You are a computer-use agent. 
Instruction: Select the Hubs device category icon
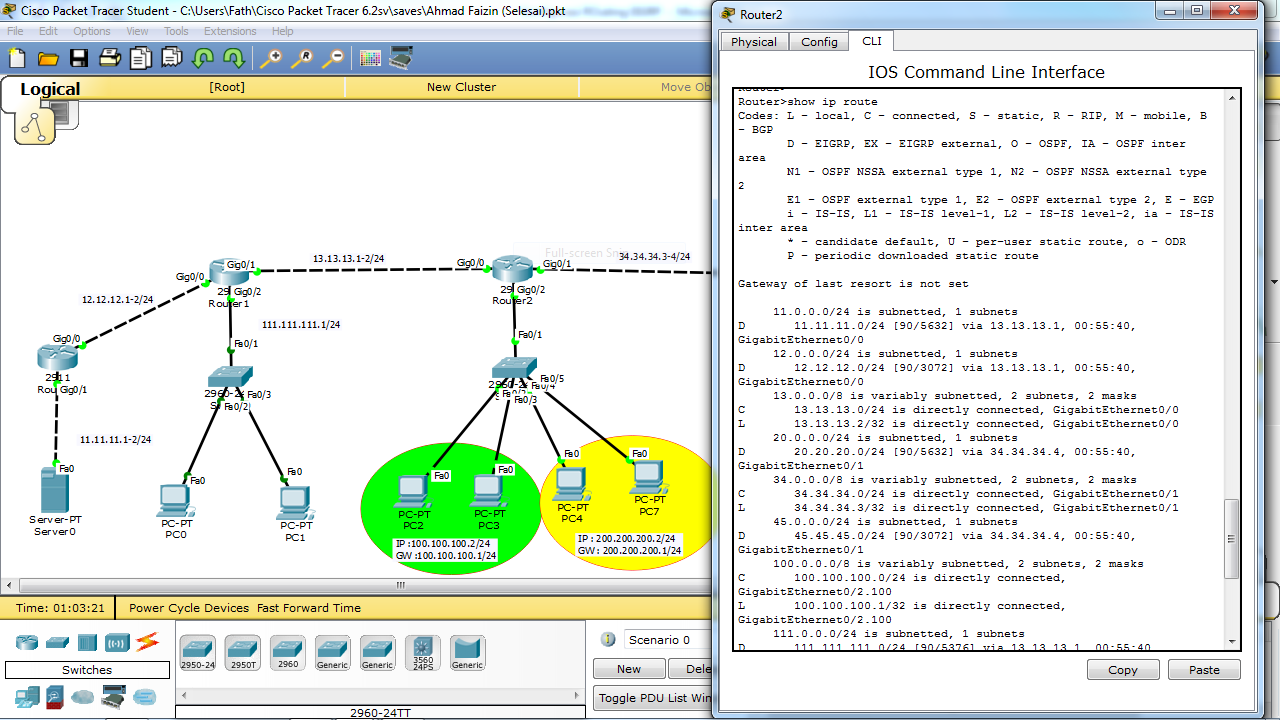[87, 642]
